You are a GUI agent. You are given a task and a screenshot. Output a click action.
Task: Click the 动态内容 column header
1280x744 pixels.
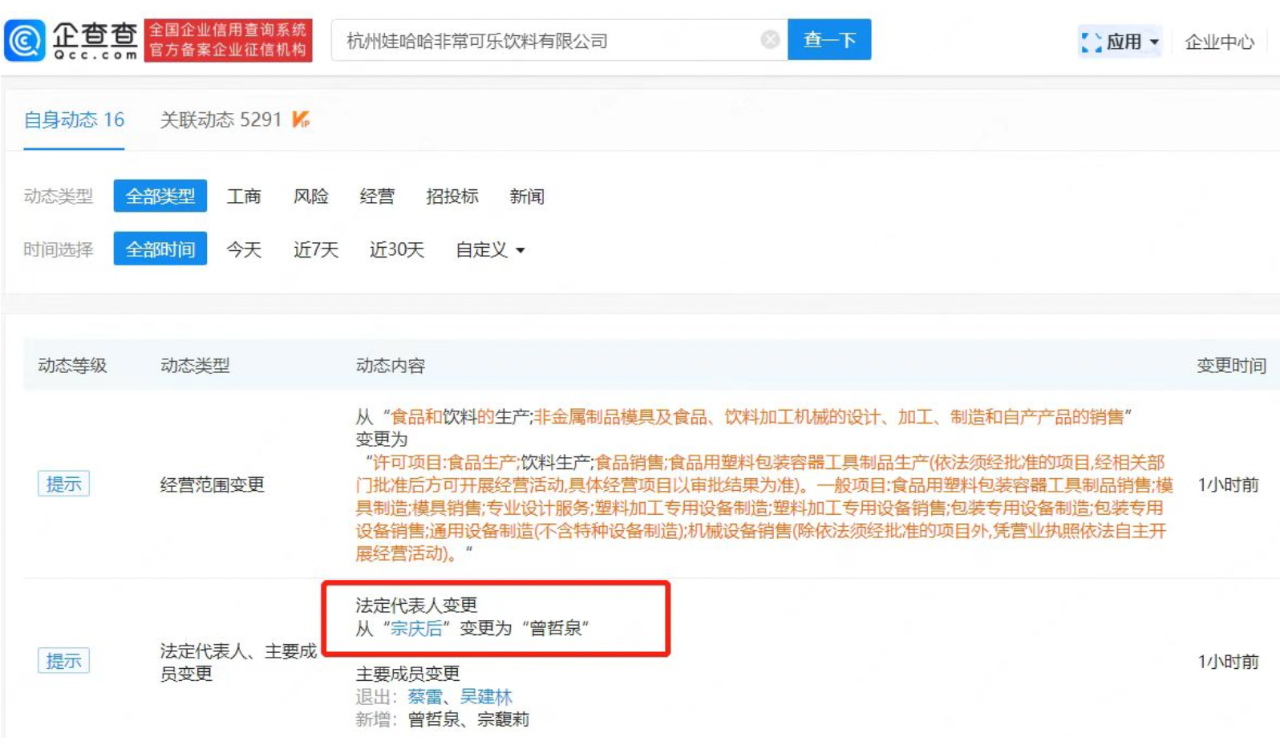tap(390, 365)
